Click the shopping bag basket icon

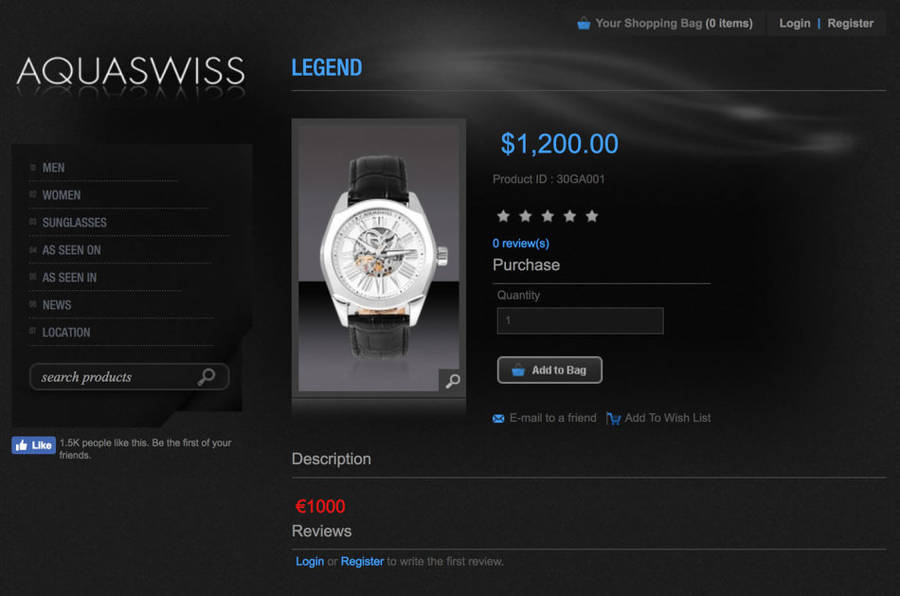(583, 24)
